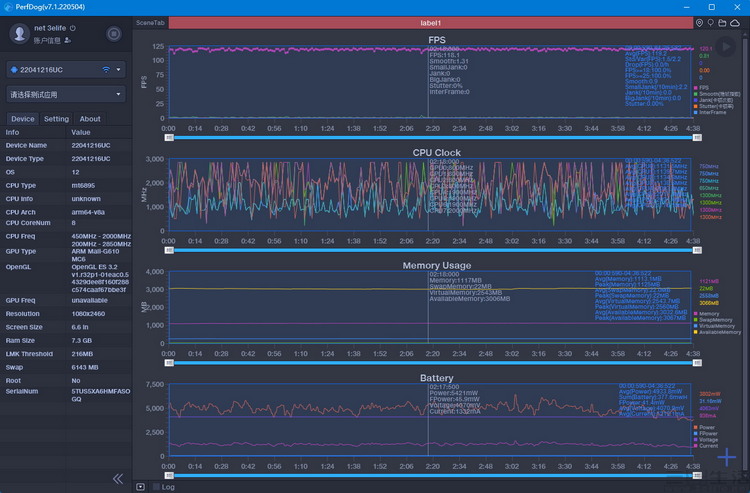The width and height of the screenshot is (750, 493).
Task: Click FPS chart right range slider handle
Action: [697, 138]
